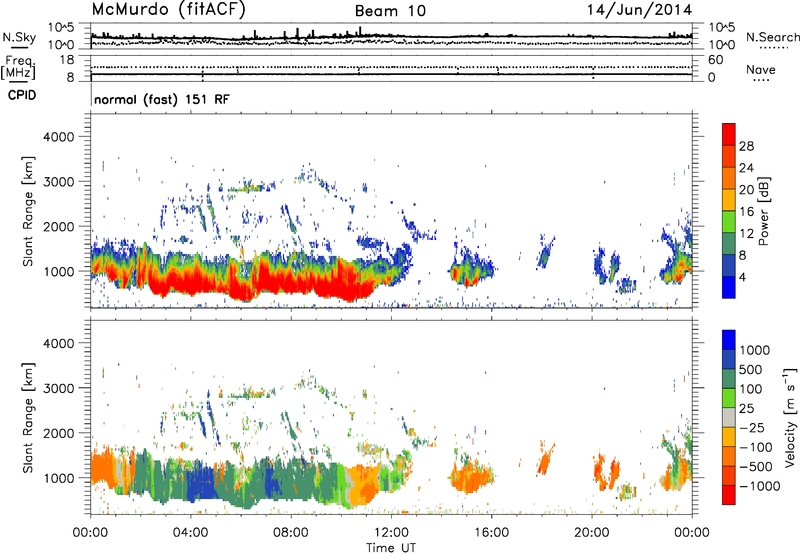This screenshot has width=800, height=554.
Task: Click the 100 label on velocity colorbar
Action: coord(751,389)
